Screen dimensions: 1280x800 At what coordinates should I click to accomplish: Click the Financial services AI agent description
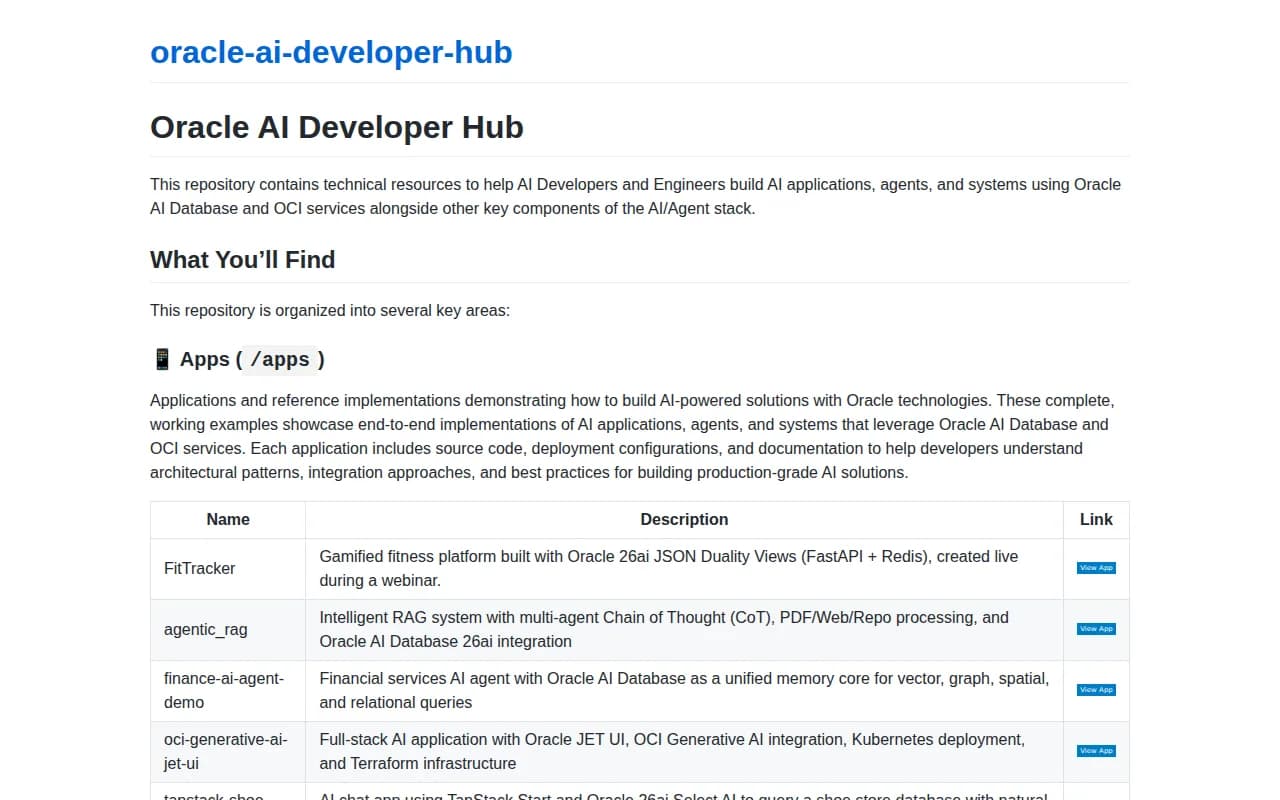[684, 691]
